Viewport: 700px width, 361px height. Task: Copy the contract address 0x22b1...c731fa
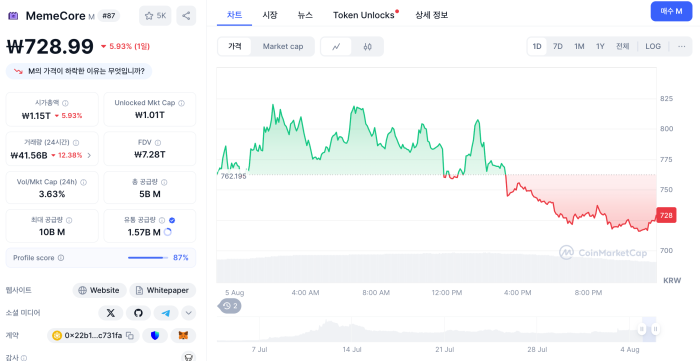point(130,336)
